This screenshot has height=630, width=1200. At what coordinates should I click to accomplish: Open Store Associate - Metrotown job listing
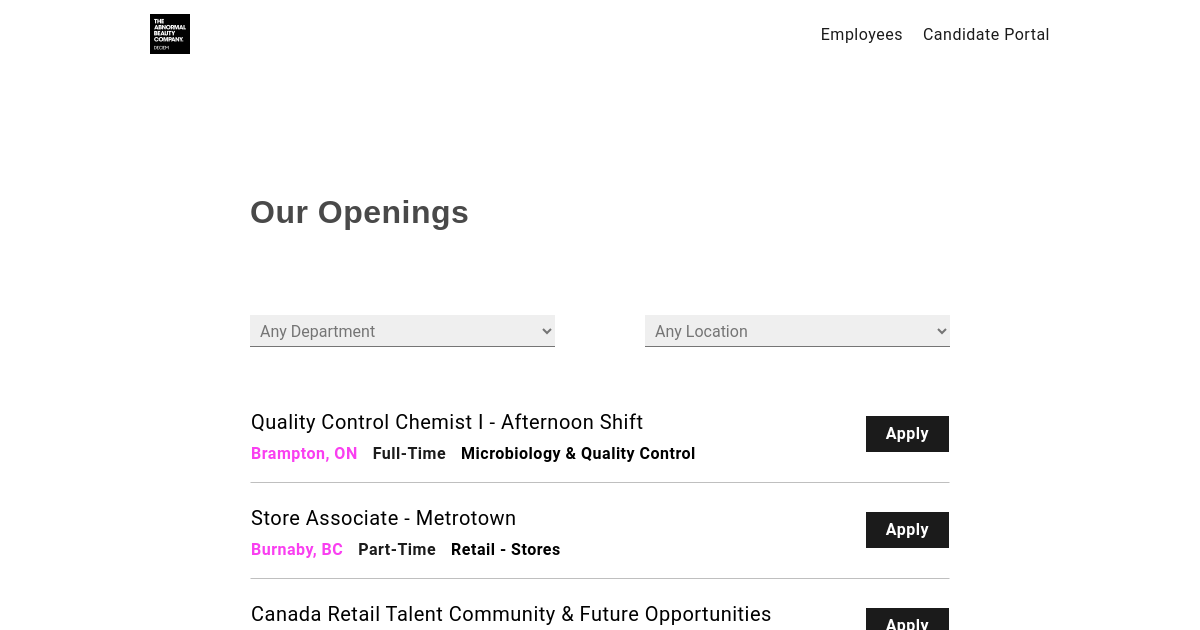tap(383, 518)
